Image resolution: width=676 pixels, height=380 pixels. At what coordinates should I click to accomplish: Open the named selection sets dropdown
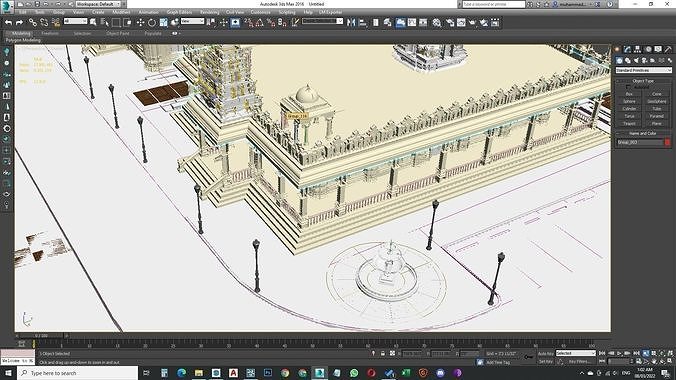322,21
